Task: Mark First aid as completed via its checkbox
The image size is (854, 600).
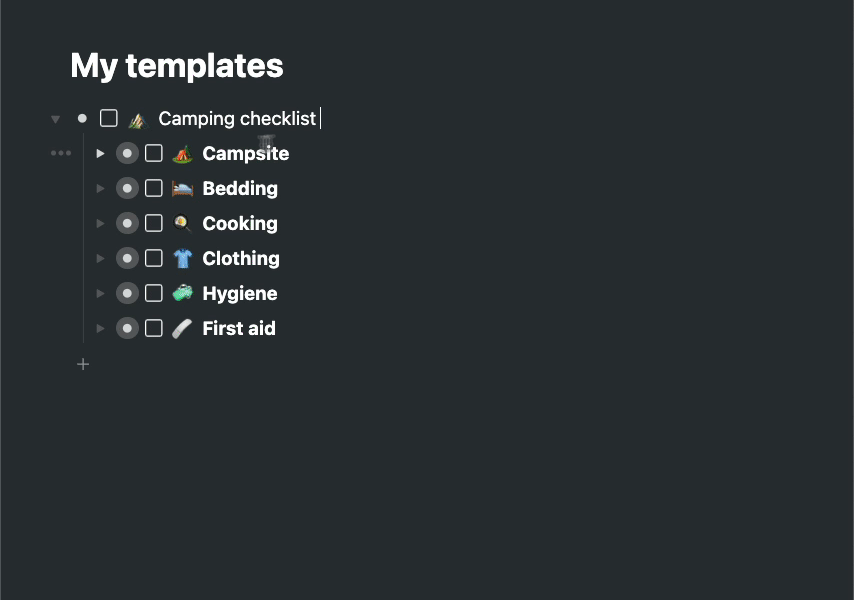Action: click(x=153, y=328)
